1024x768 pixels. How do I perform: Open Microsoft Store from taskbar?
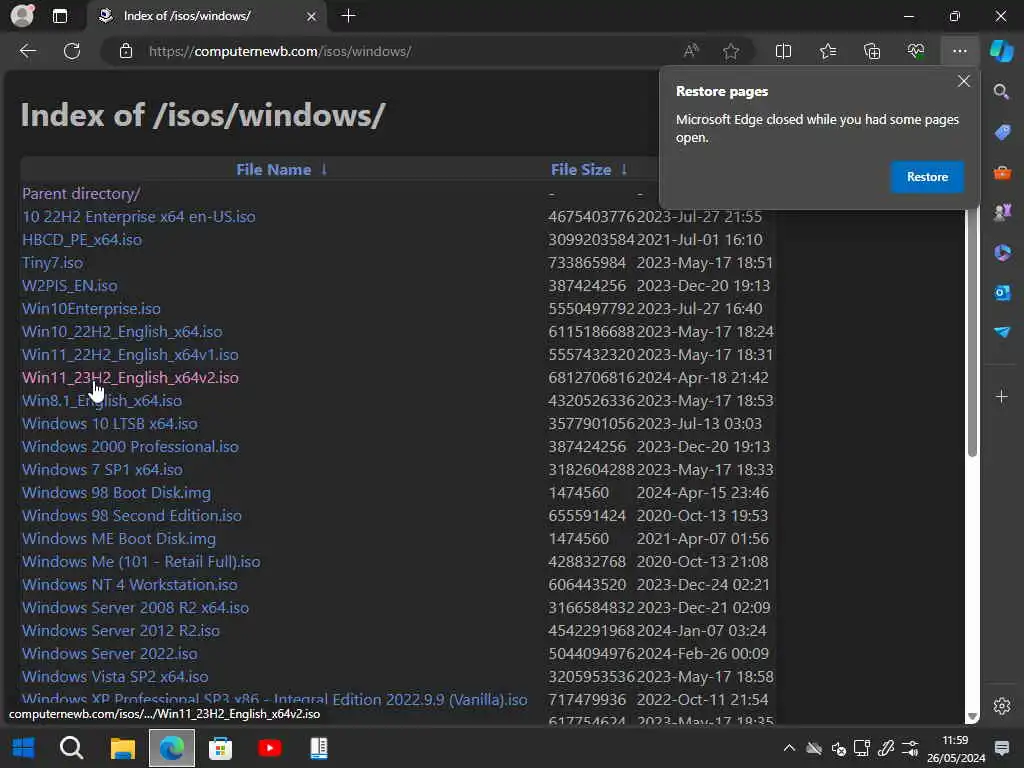tap(220, 748)
